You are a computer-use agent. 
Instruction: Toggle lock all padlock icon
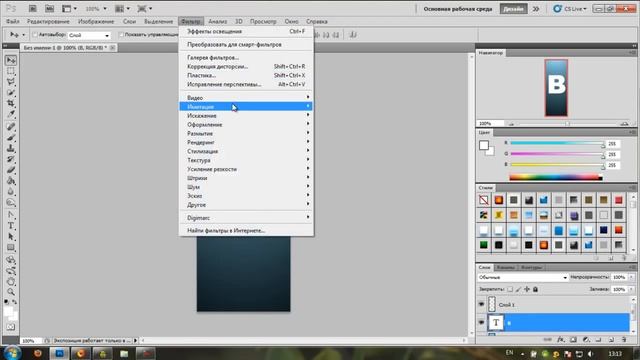point(536,289)
